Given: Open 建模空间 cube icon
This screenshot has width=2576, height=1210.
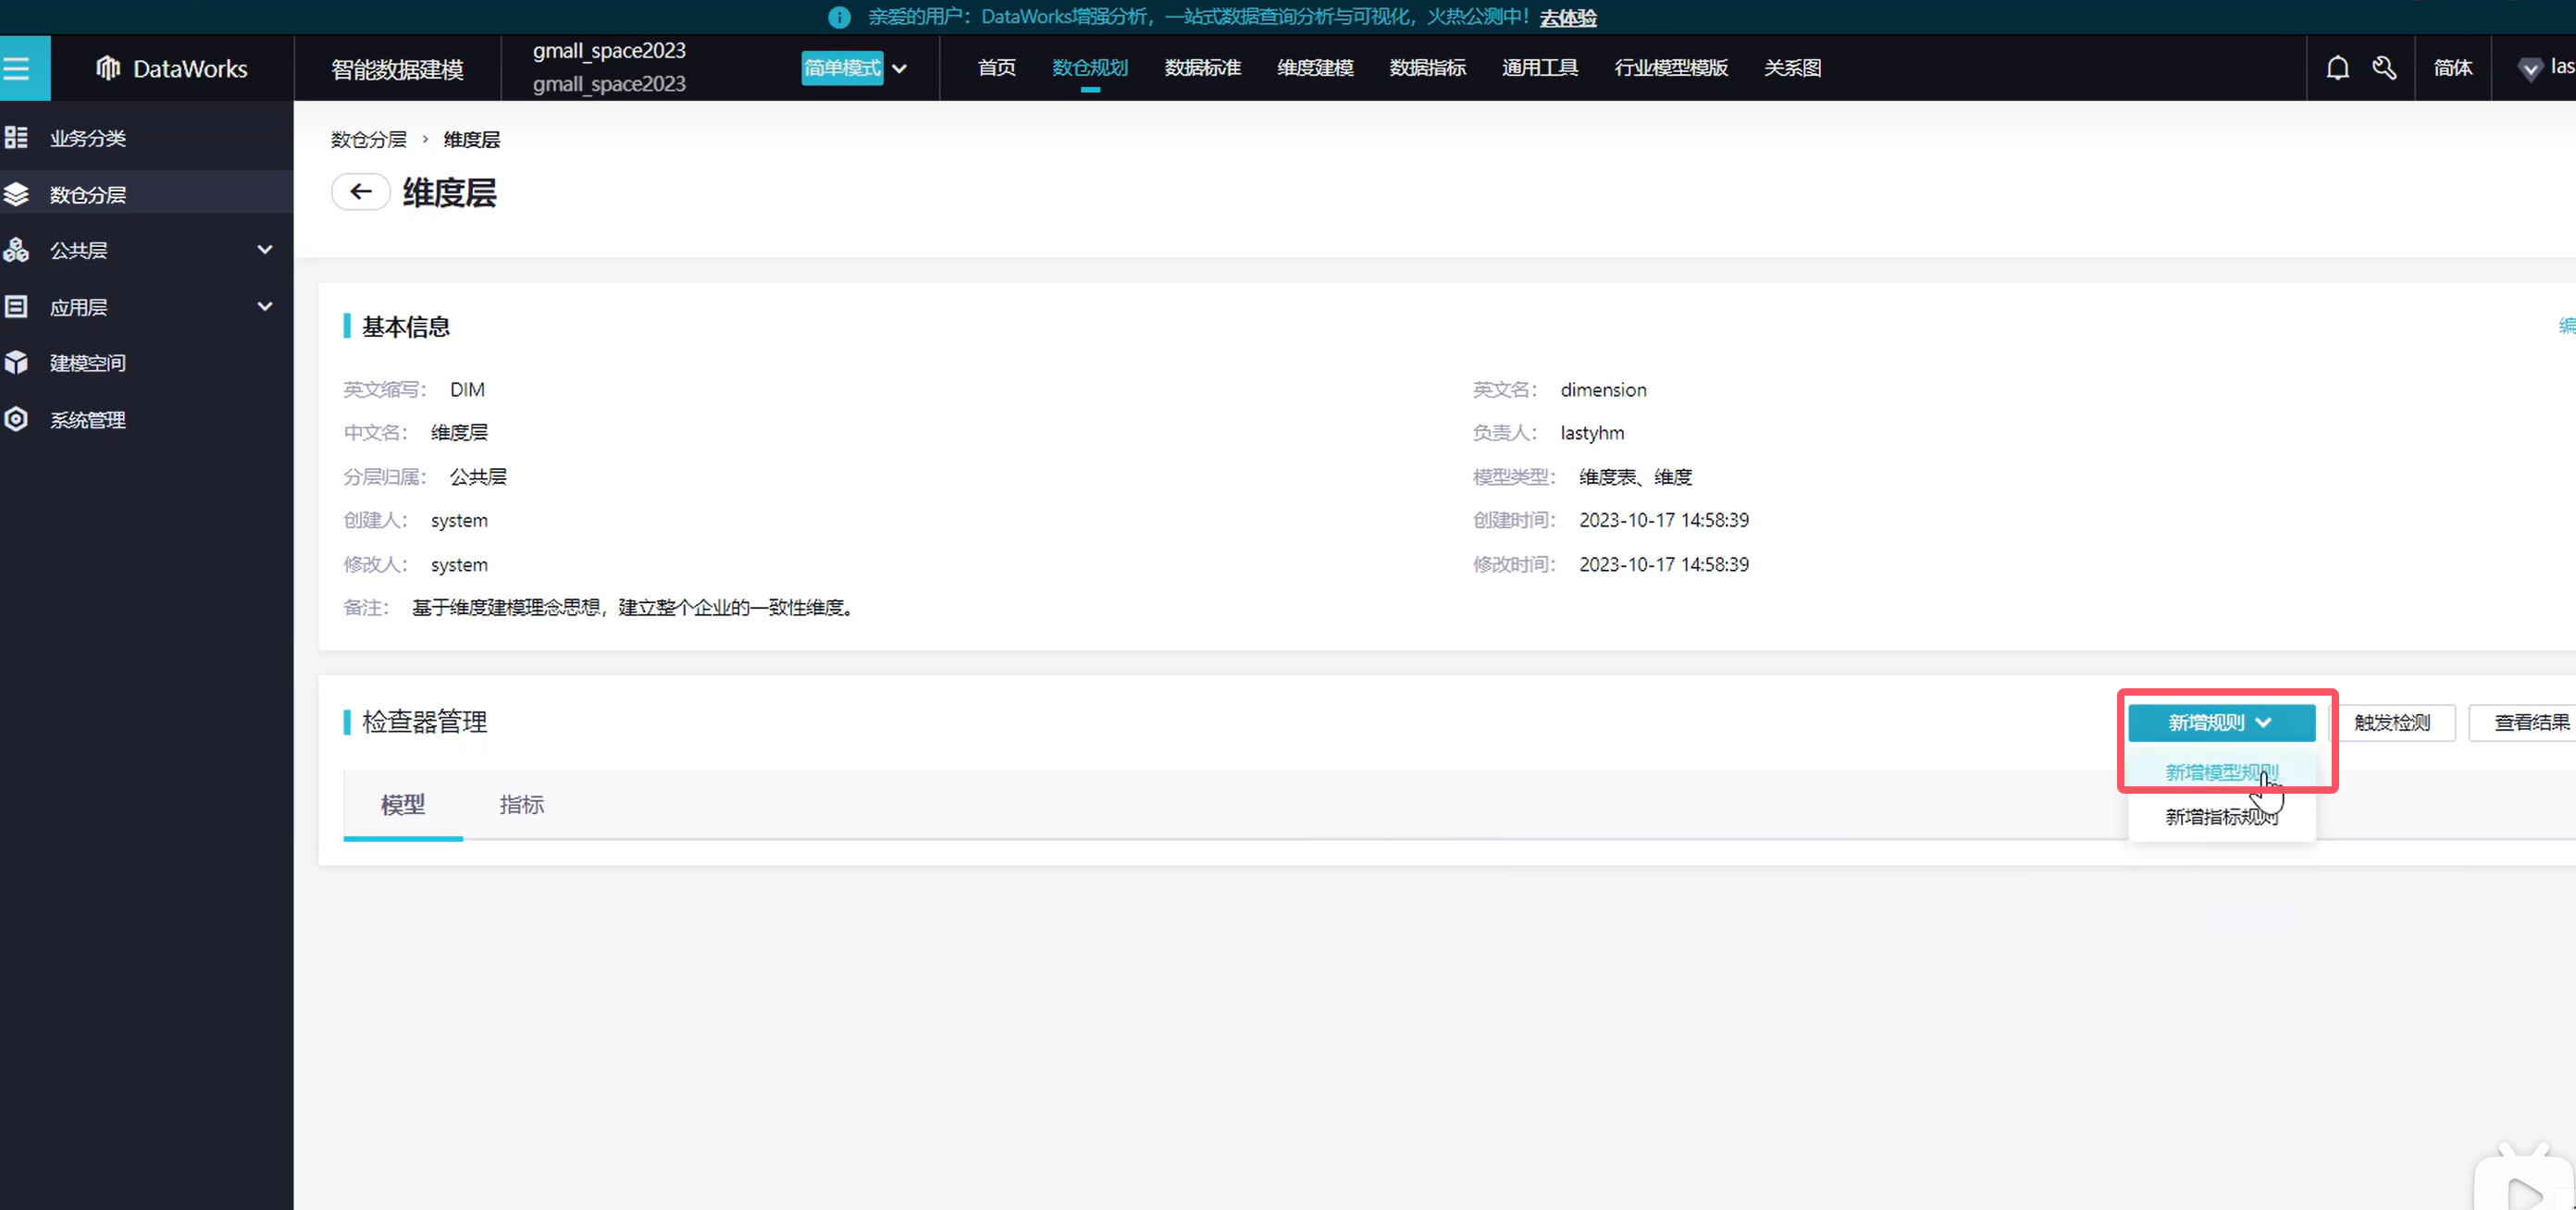Looking at the screenshot, I should [x=16, y=363].
